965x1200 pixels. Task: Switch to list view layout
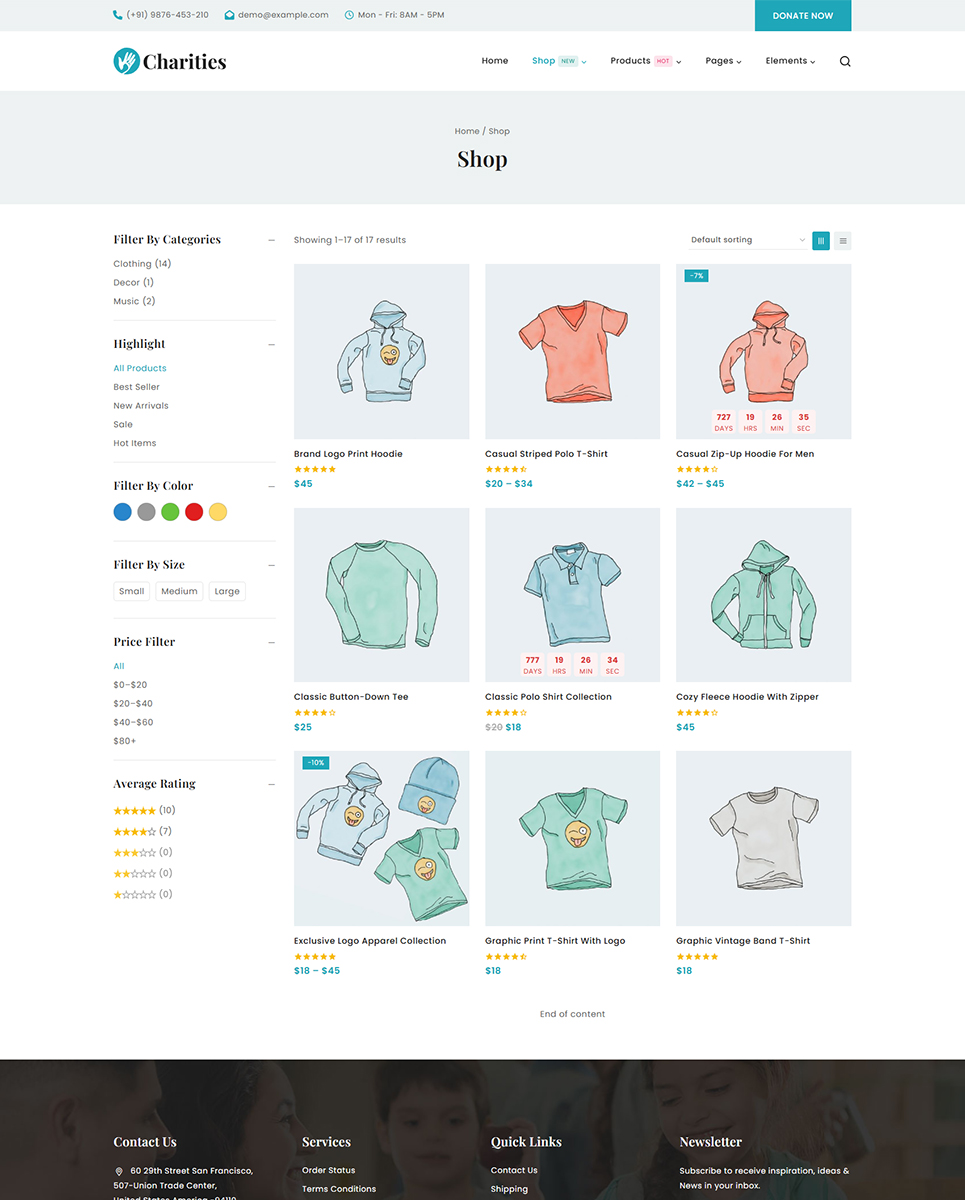coord(843,240)
